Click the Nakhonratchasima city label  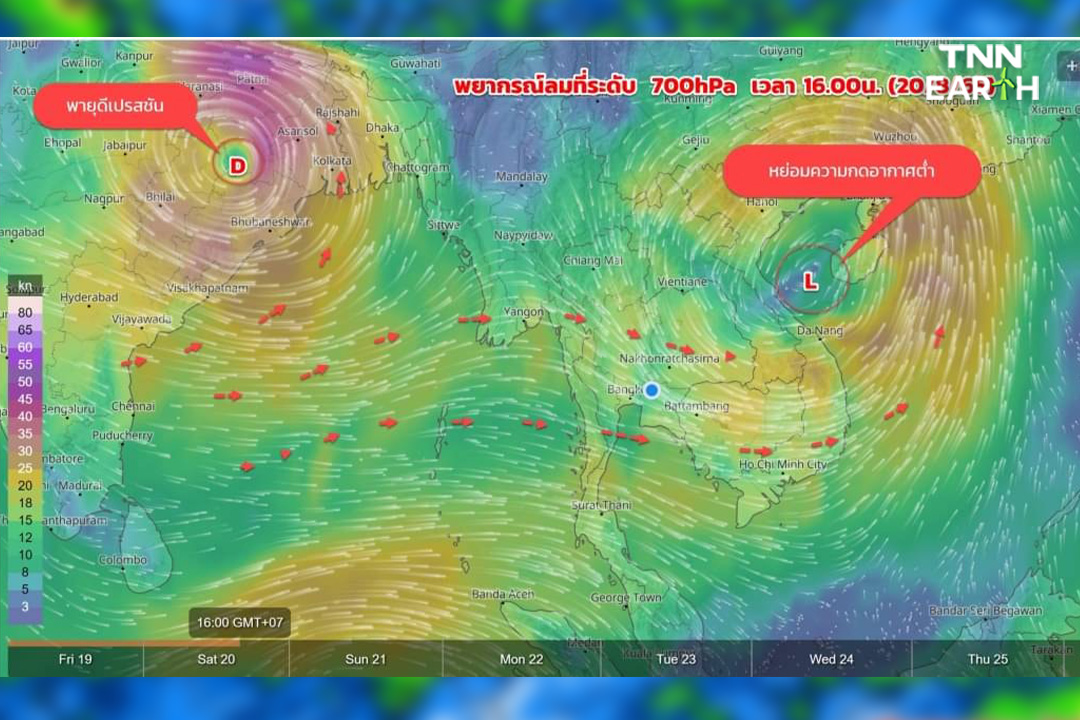669,359
